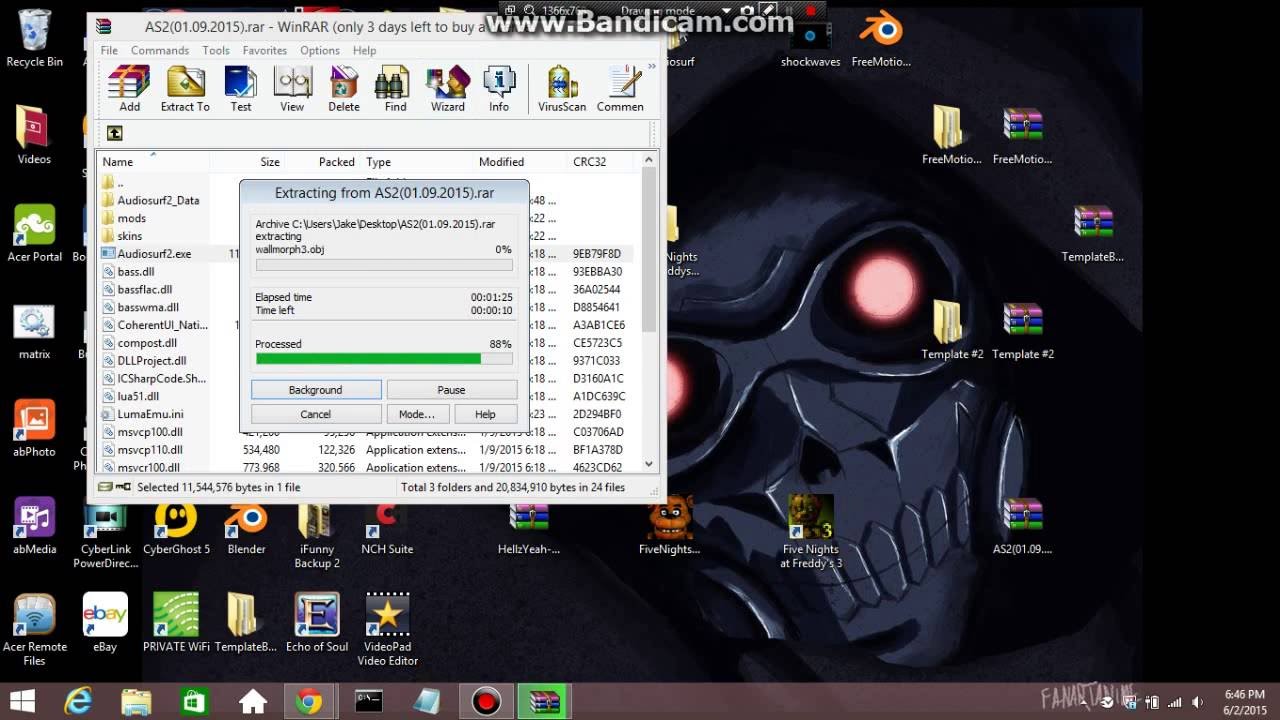Select the compost.dll file

point(139,343)
